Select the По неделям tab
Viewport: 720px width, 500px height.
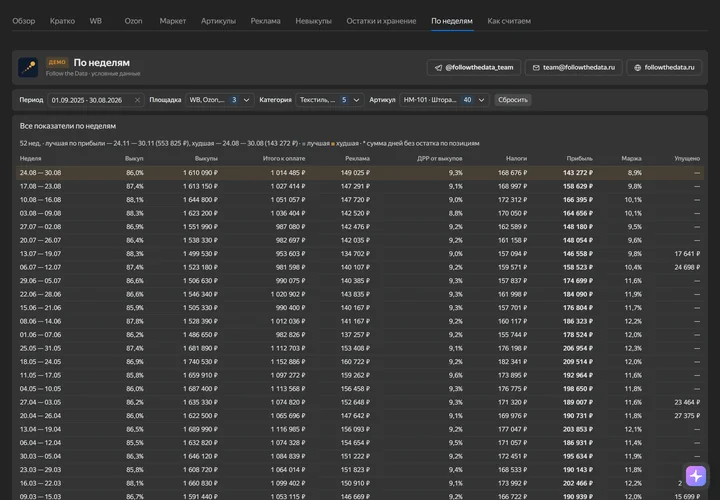coord(452,21)
